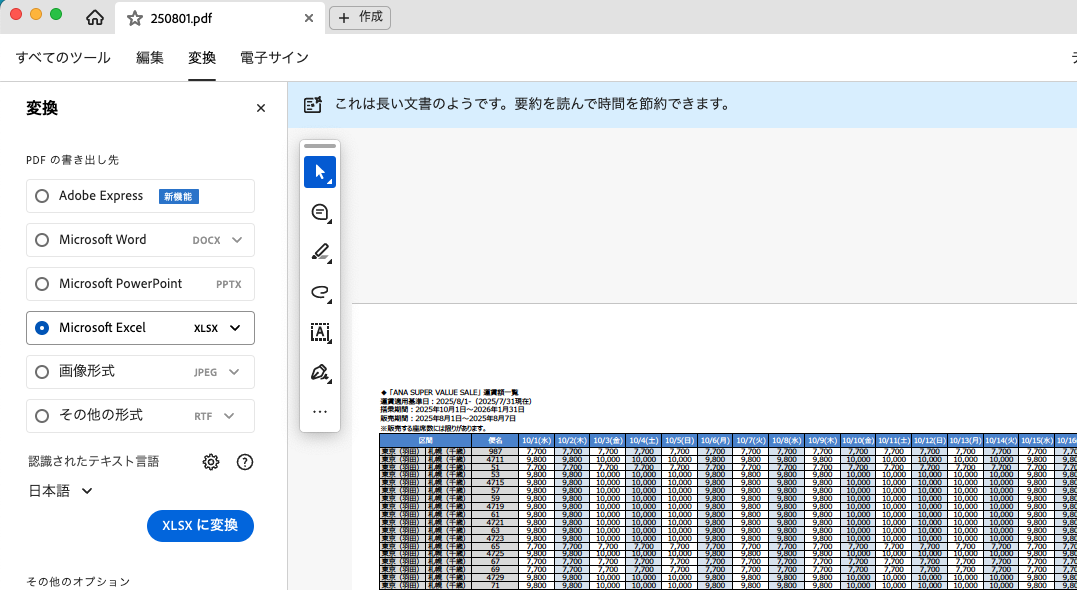Open more tools via three dots
1077x590 pixels.
point(320,412)
